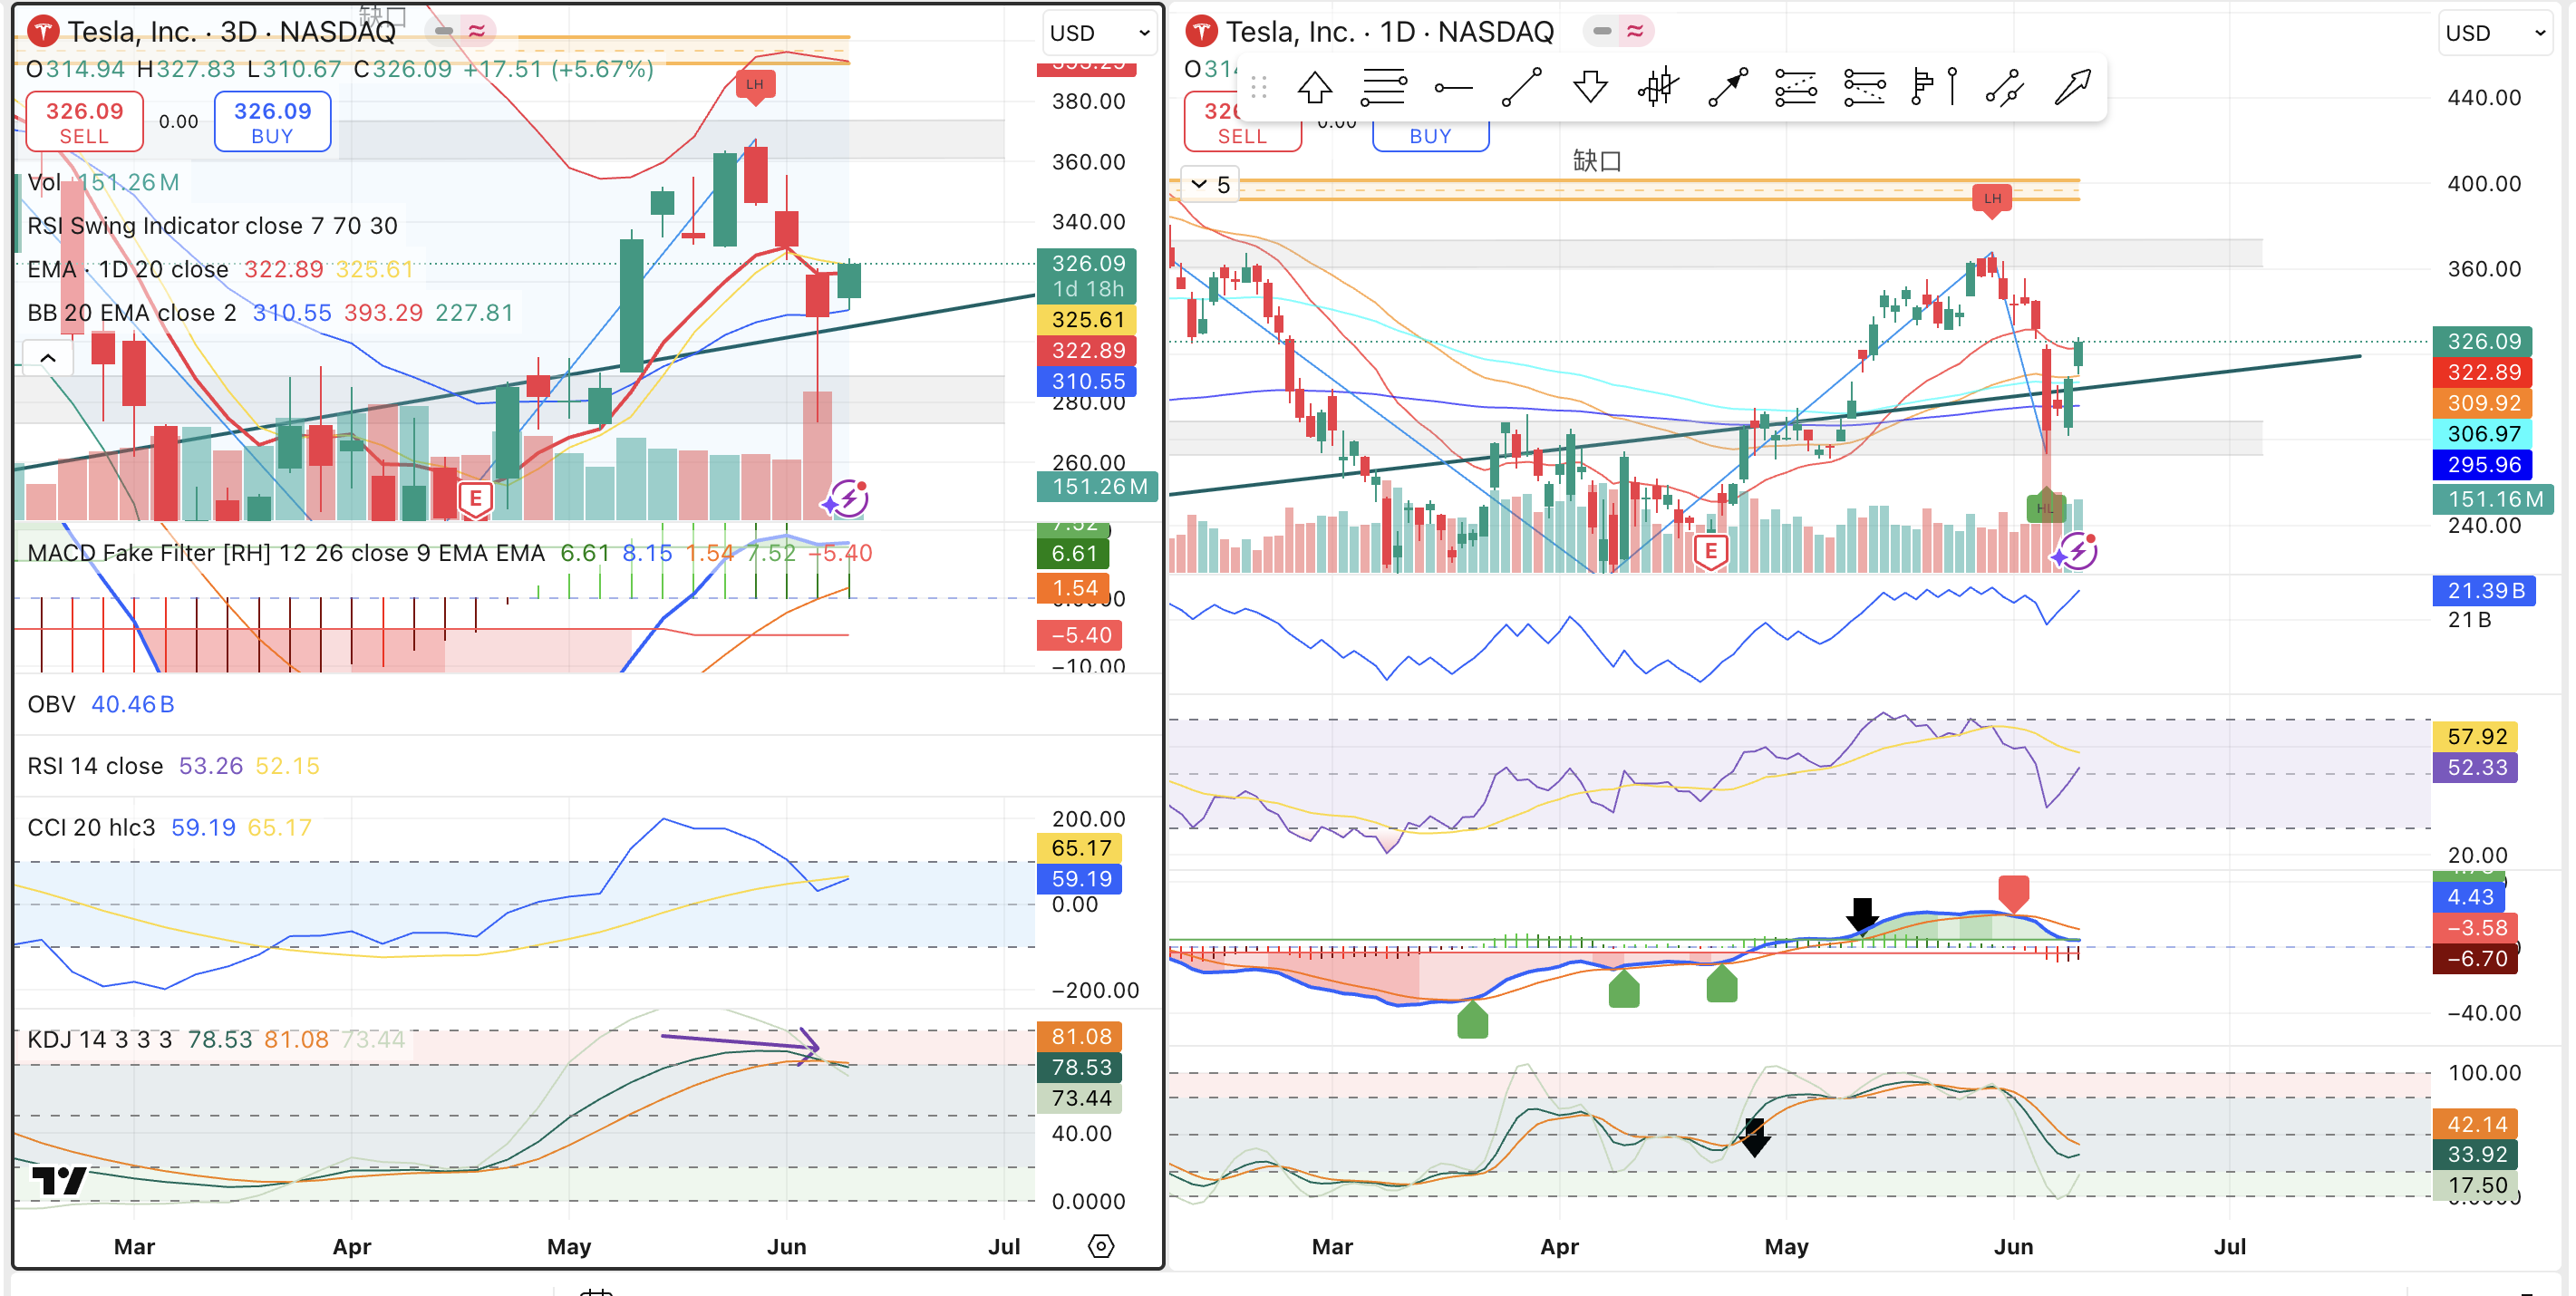Toggle the gray dash indicator on 1D chart header
The width and height of the screenshot is (2576, 1296).
(1601, 31)
